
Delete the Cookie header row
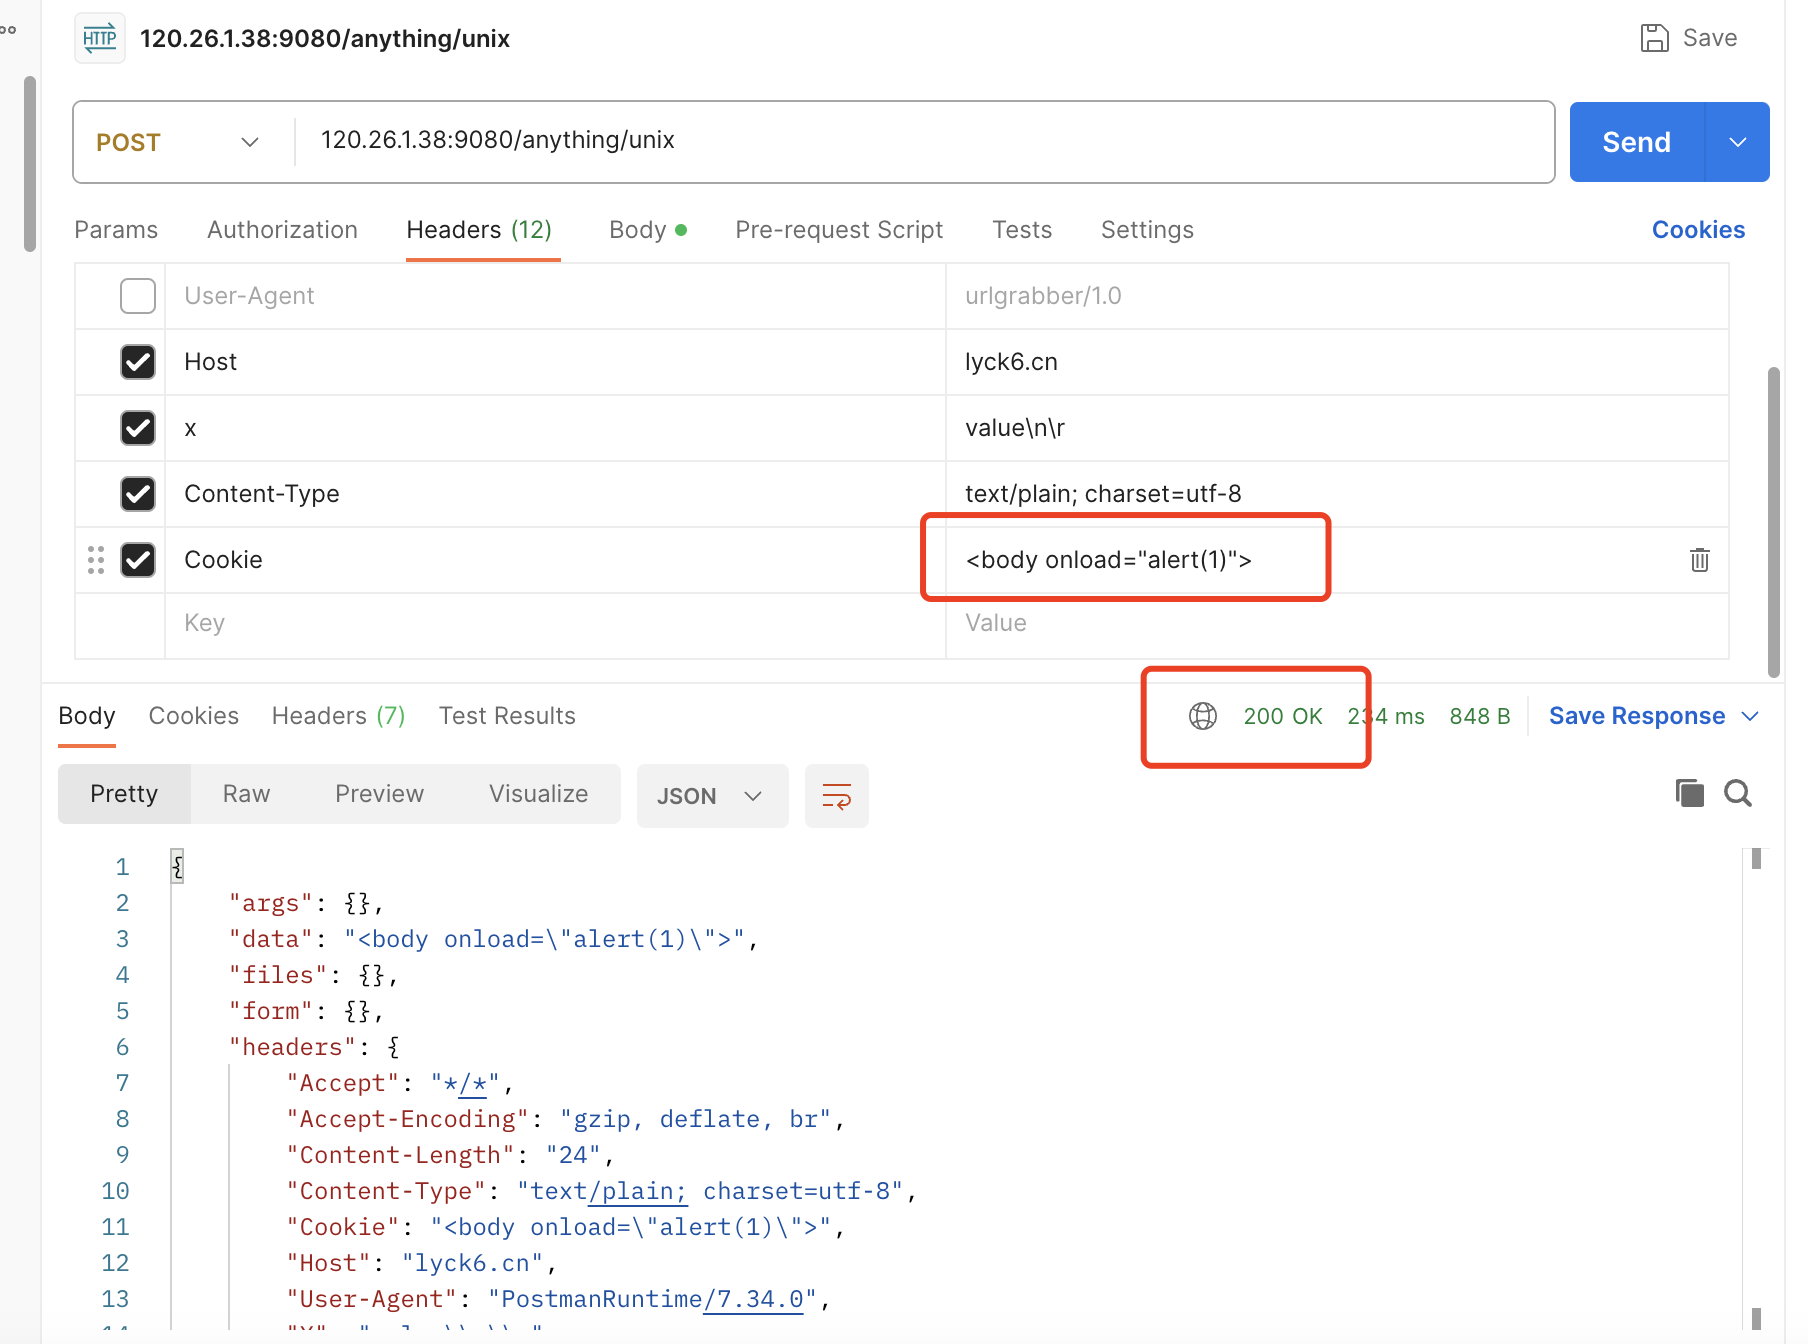tap(1699, 560)
